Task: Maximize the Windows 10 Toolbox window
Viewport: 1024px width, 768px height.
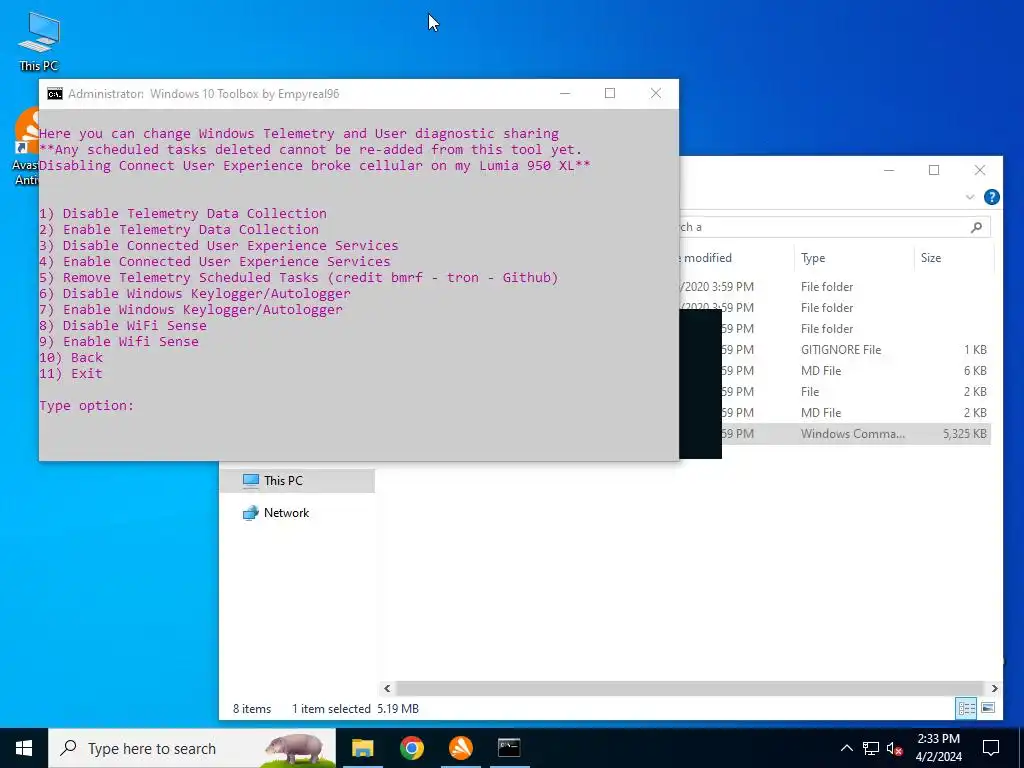Action: [610, 93]
